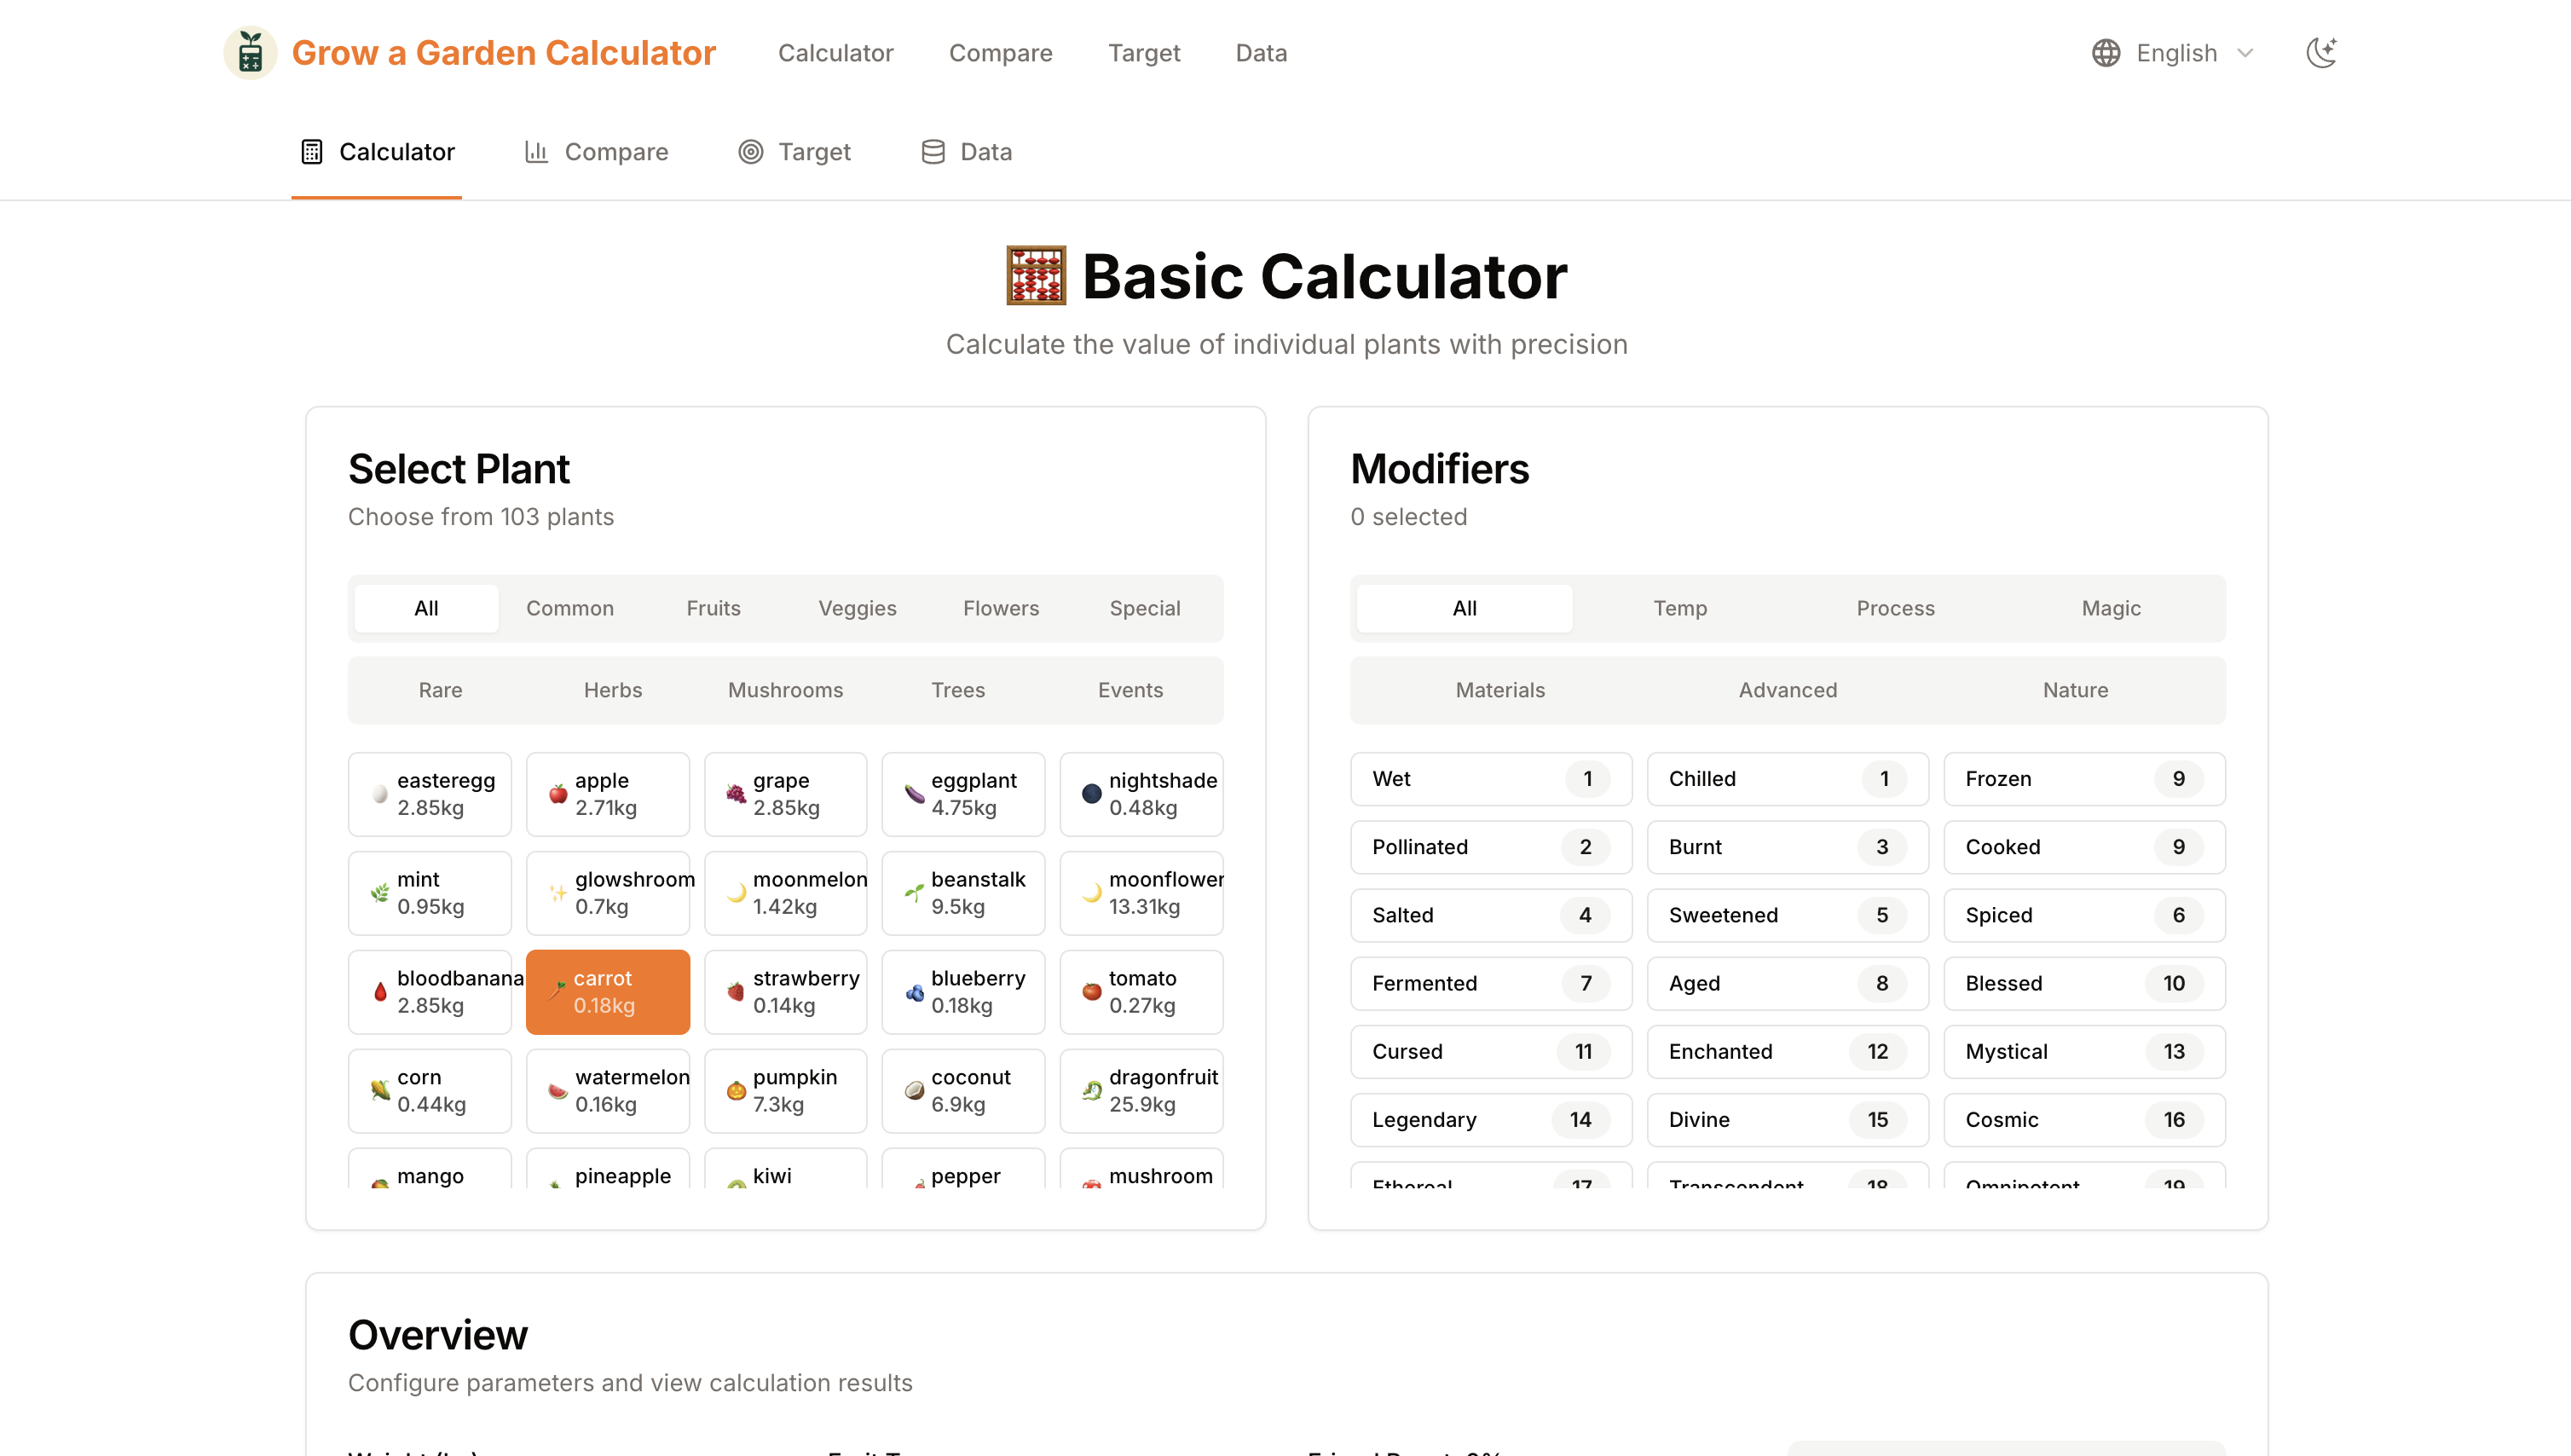Choose the watermelon plant
Screen dimensions: 2571x1456
coord(607,1090)
